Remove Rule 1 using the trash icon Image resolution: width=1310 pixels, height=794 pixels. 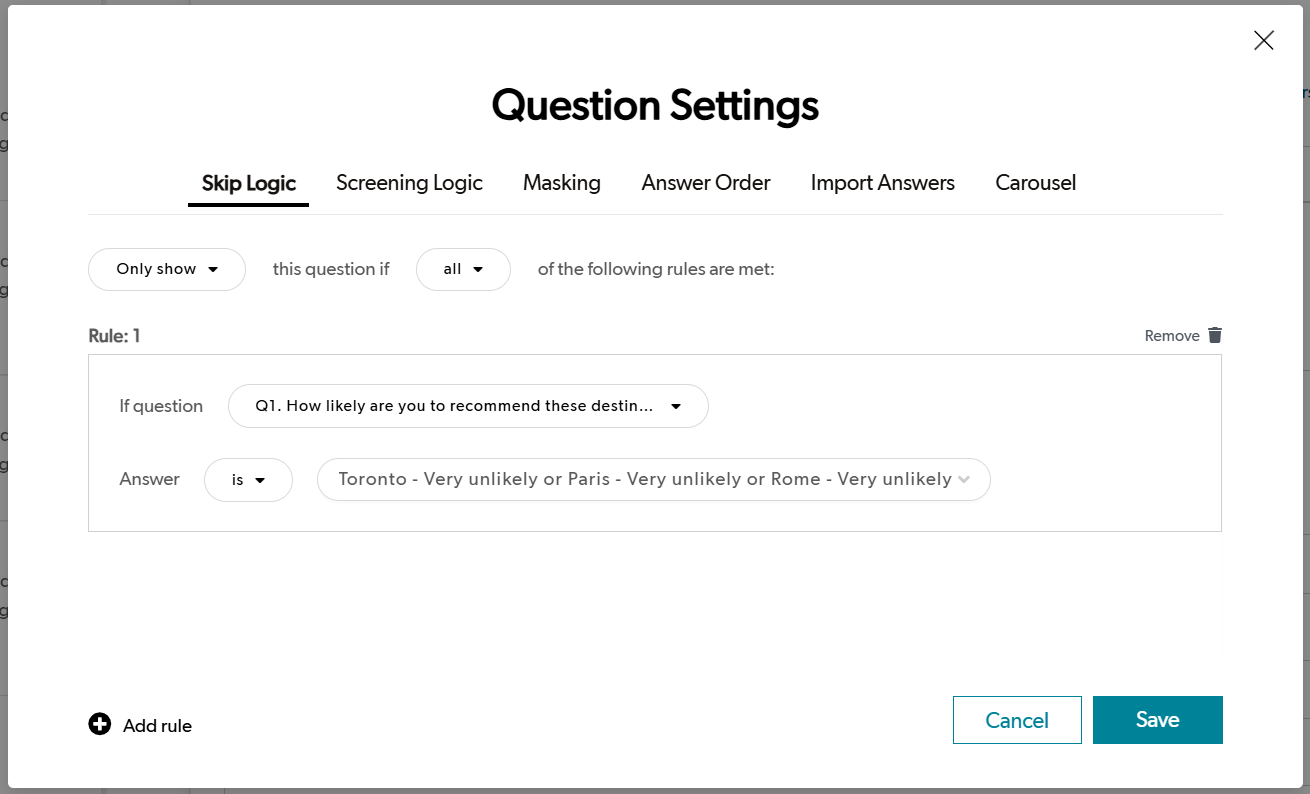[x=1214, y=335]
